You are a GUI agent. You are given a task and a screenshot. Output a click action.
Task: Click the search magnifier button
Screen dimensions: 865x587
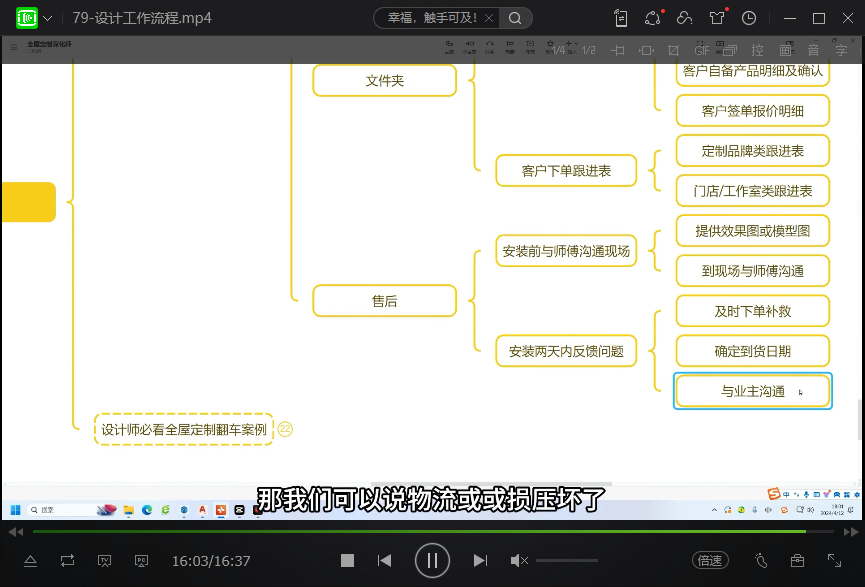tap(515, 18)
